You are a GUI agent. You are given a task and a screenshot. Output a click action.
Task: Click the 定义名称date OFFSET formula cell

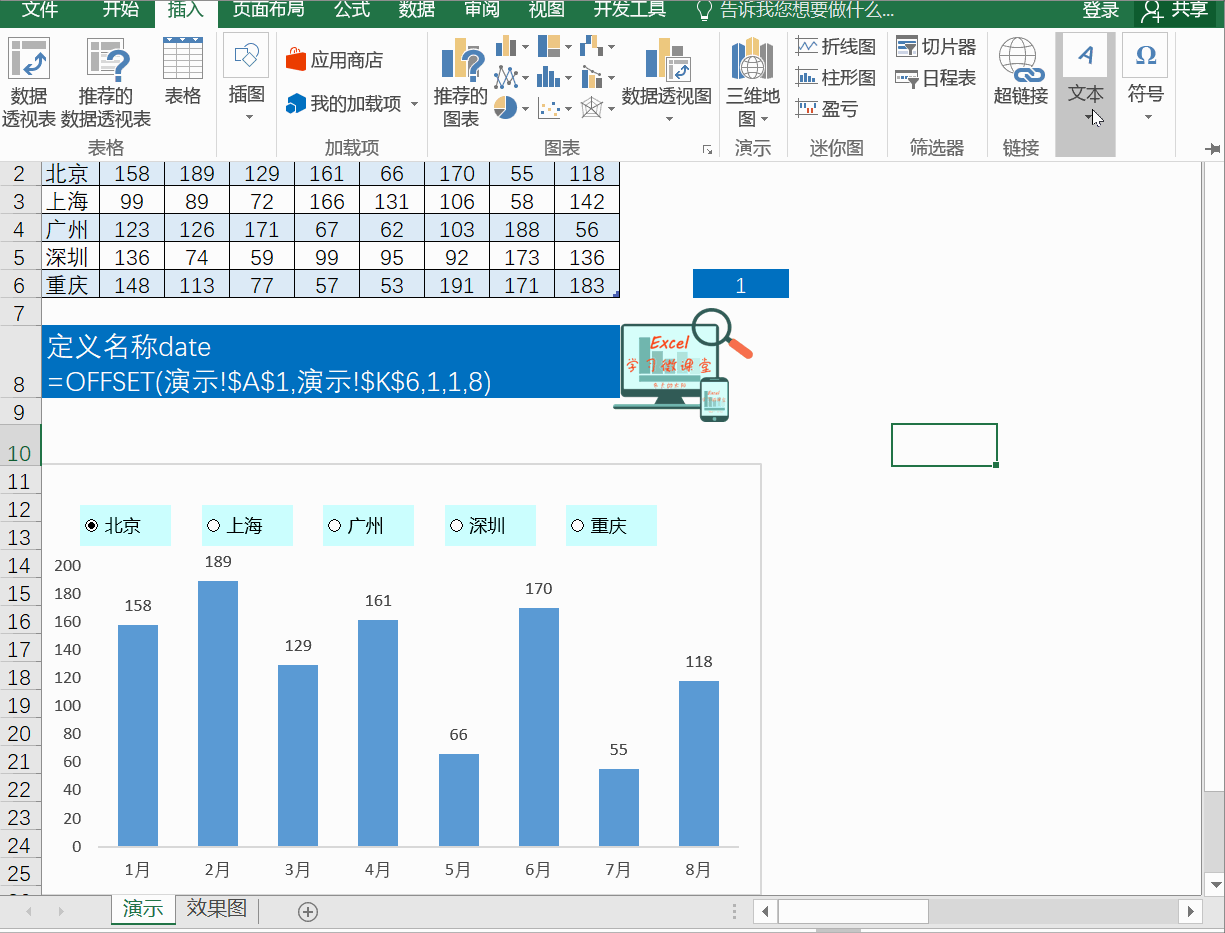(331, 362)
